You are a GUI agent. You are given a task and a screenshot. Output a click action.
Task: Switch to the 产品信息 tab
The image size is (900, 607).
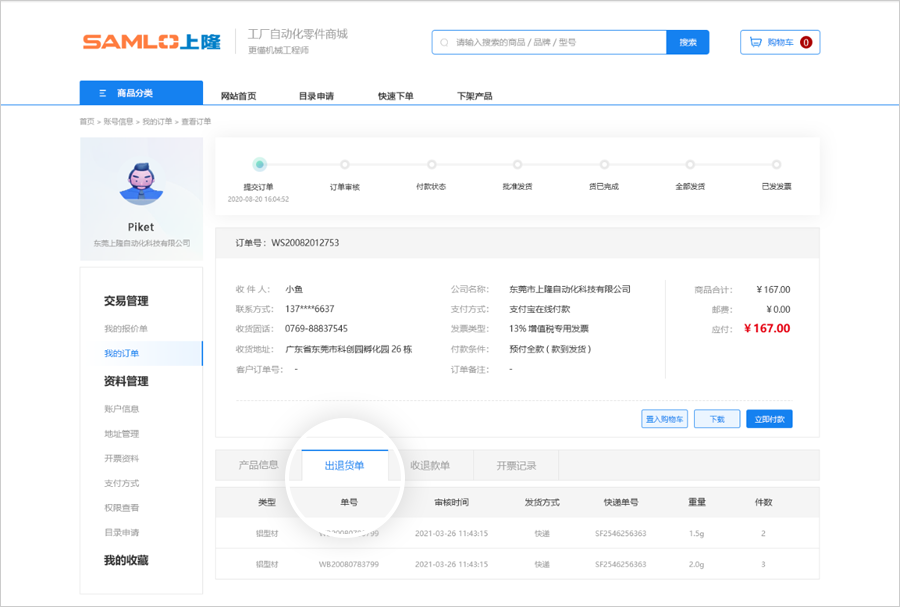258,465
